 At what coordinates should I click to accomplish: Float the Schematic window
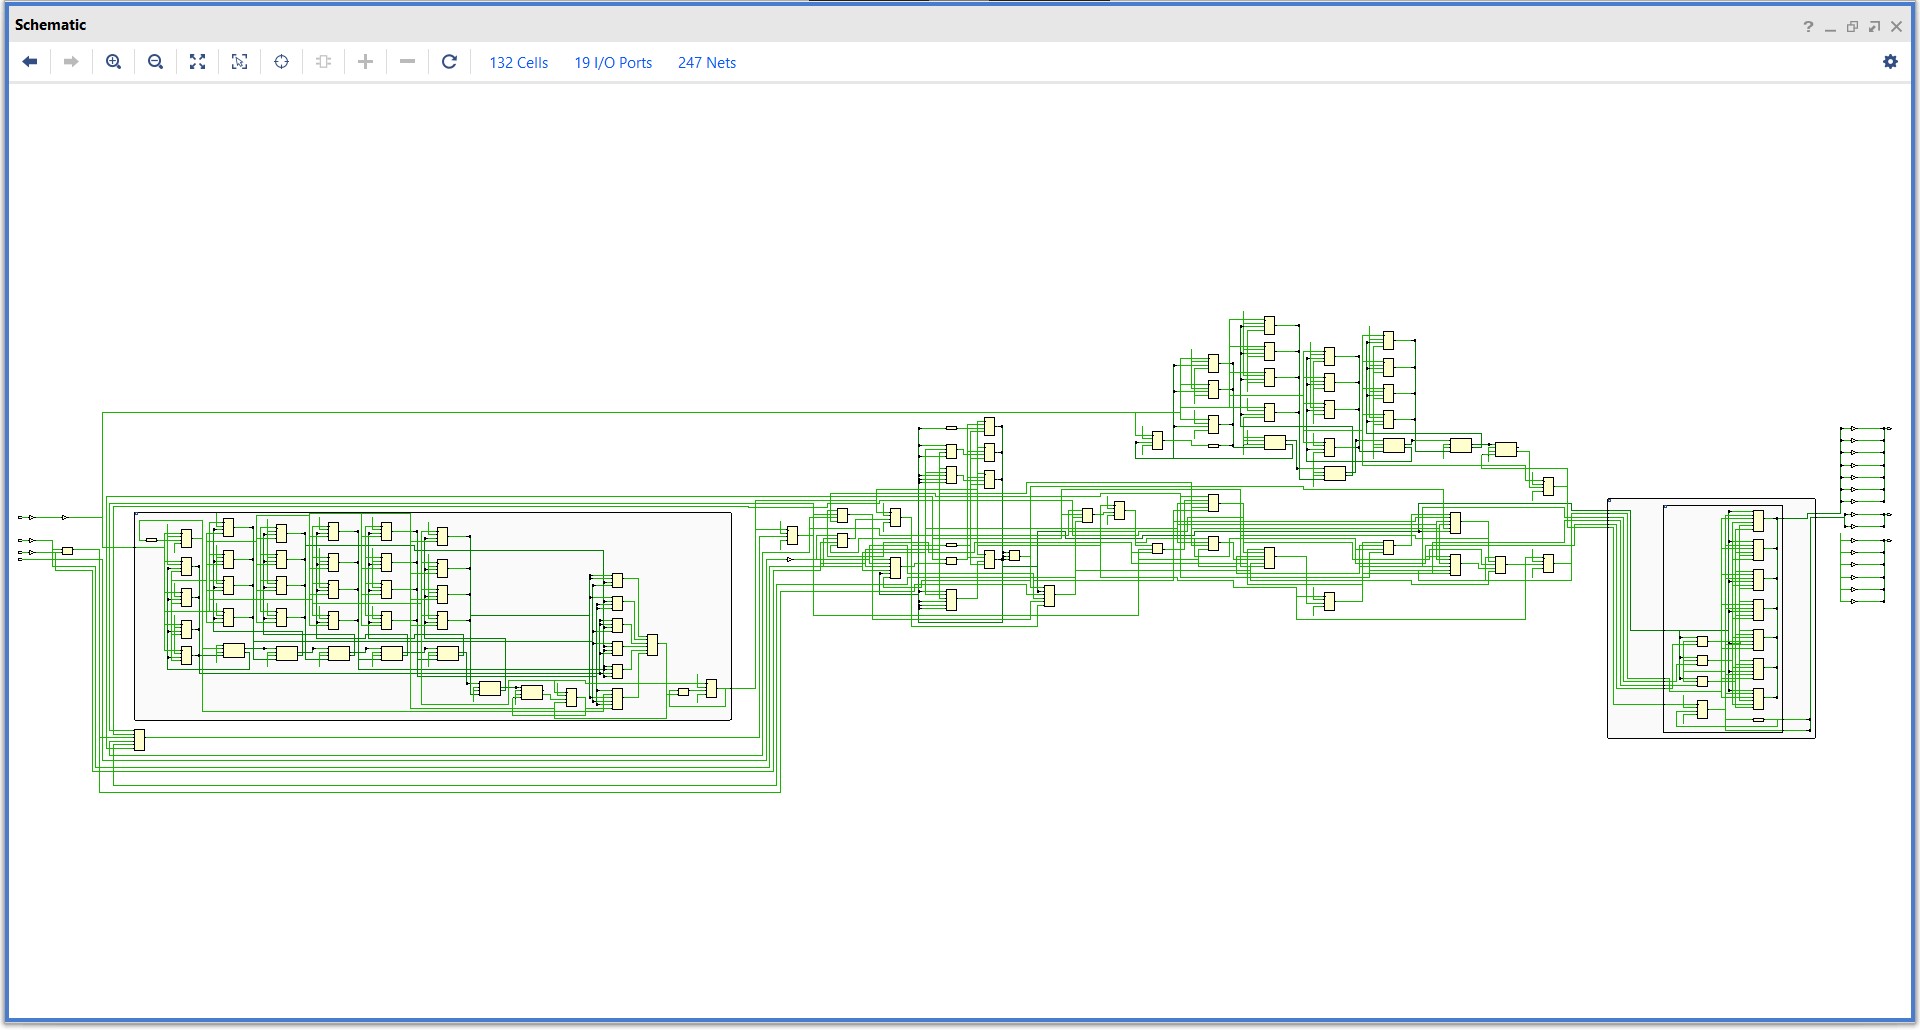click(x=1874, y=27)
